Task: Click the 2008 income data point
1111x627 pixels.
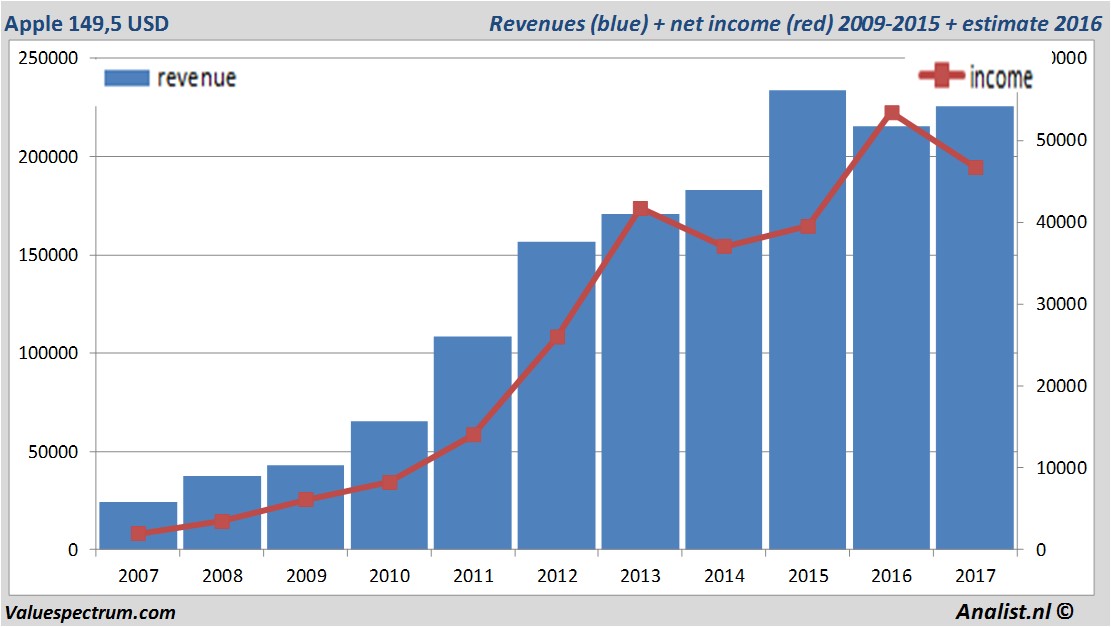Action: pyautogui.click(x=222, y=521)
